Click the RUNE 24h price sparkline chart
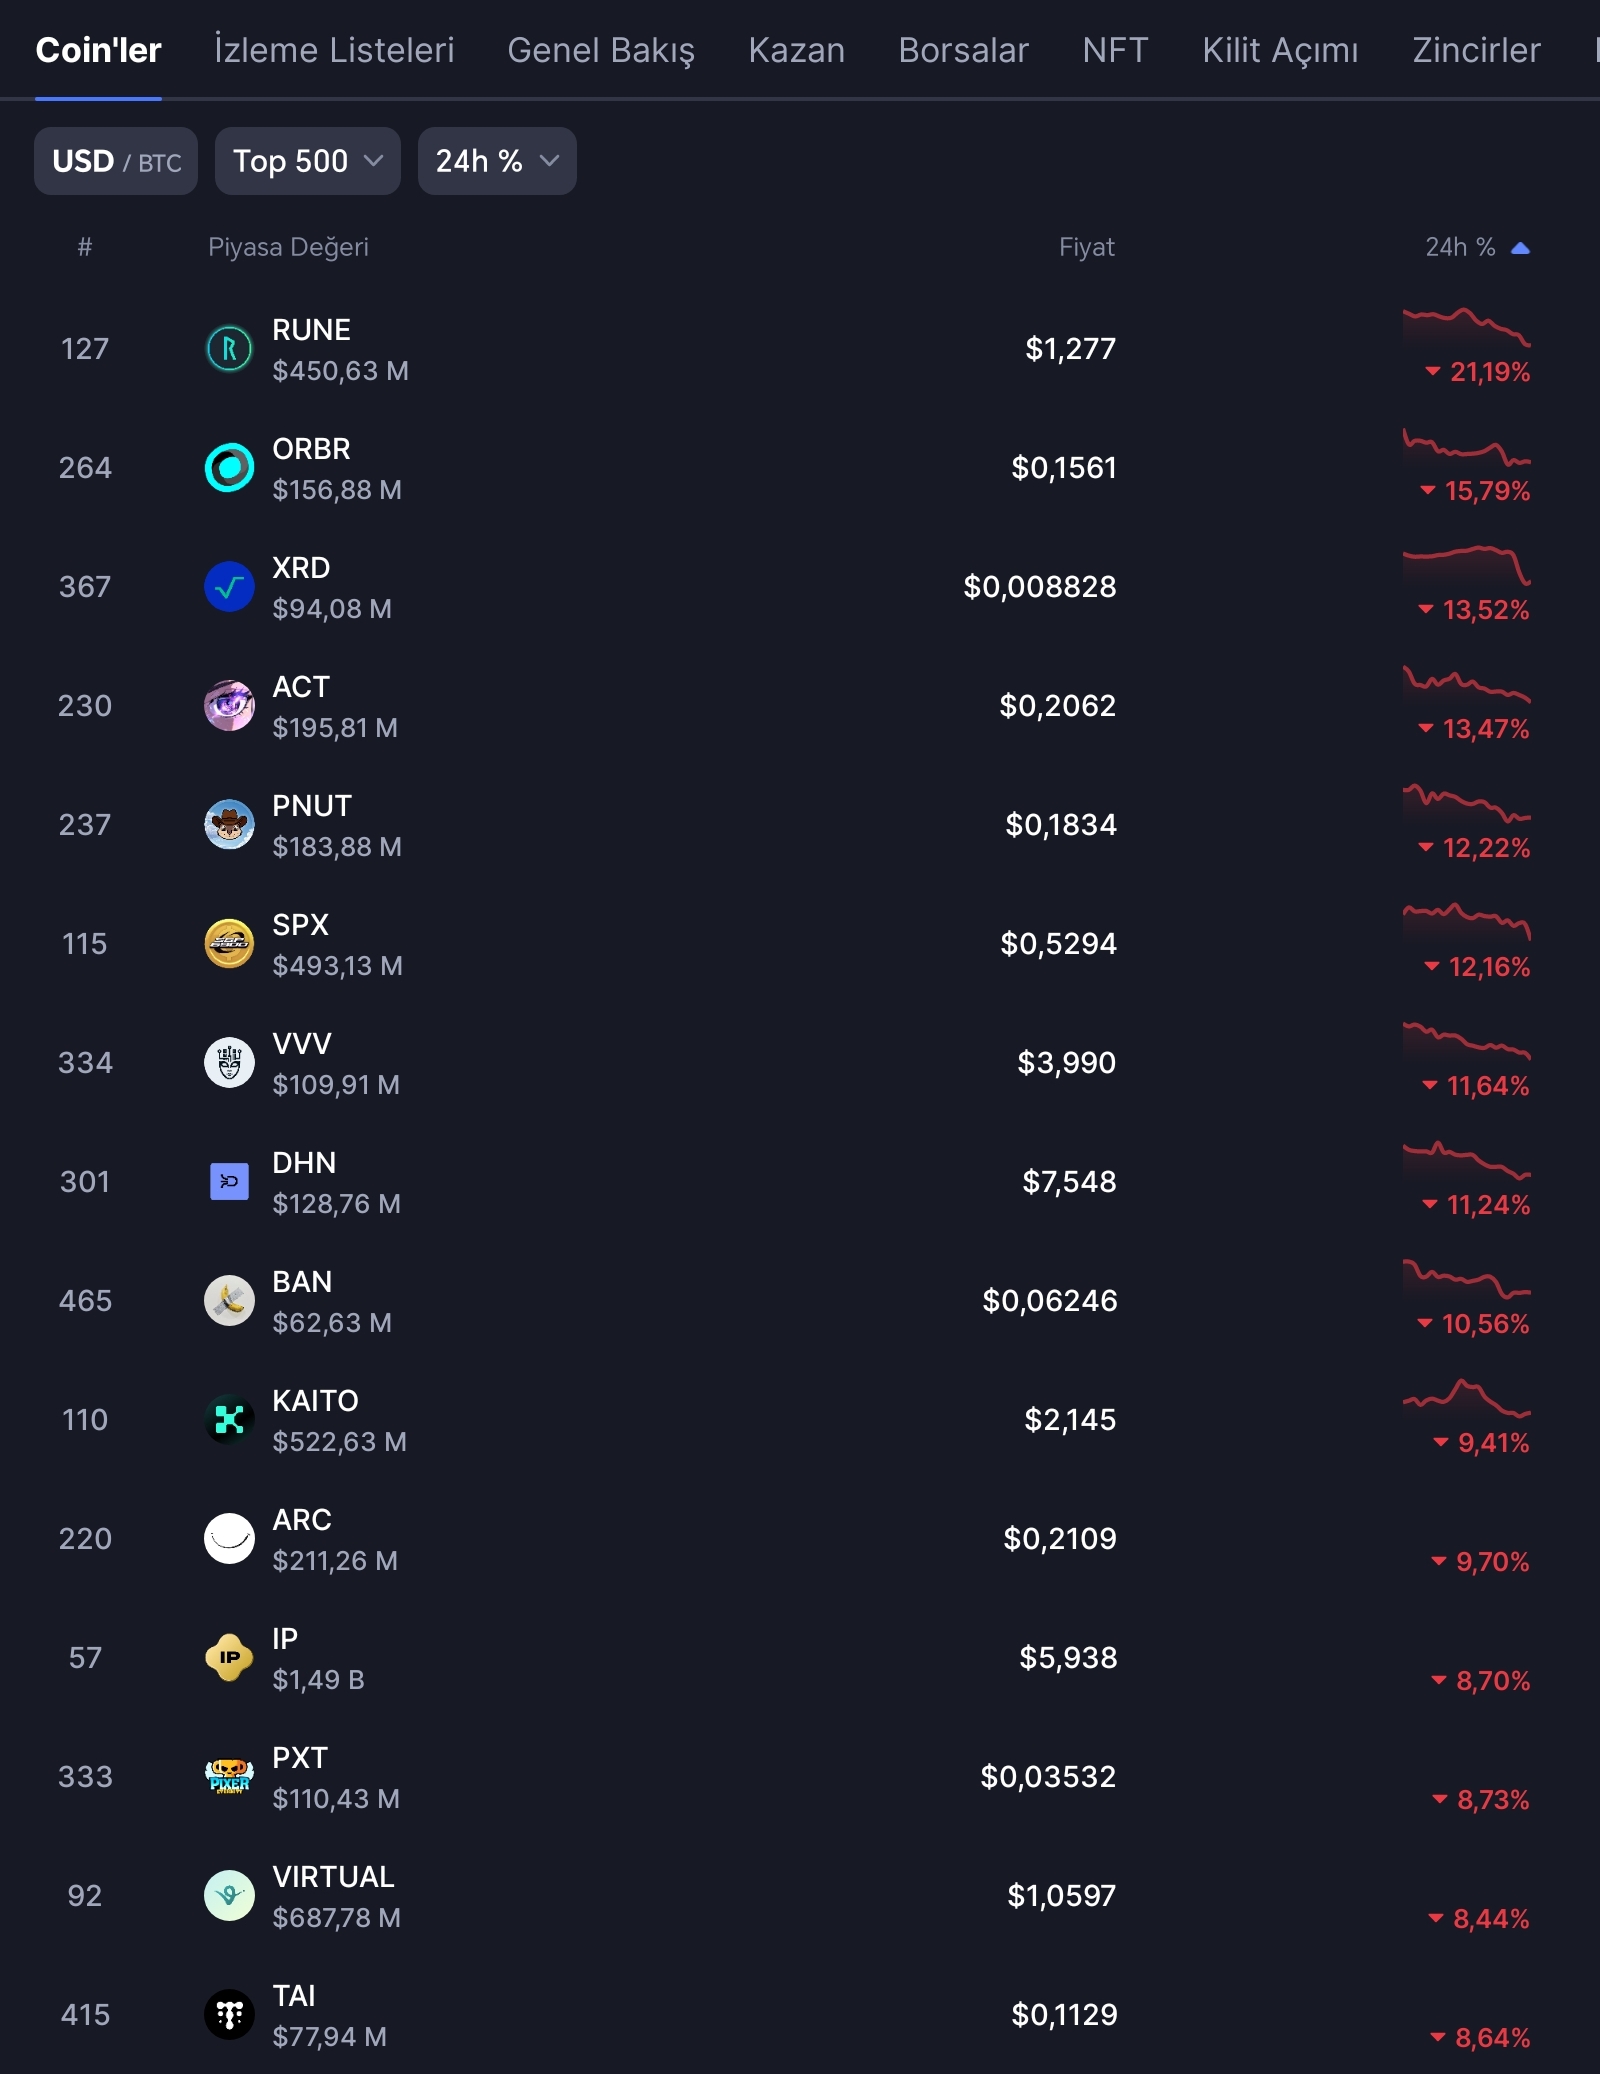This screenshot has height=2074, width=1600. [x=1466, y=327]
